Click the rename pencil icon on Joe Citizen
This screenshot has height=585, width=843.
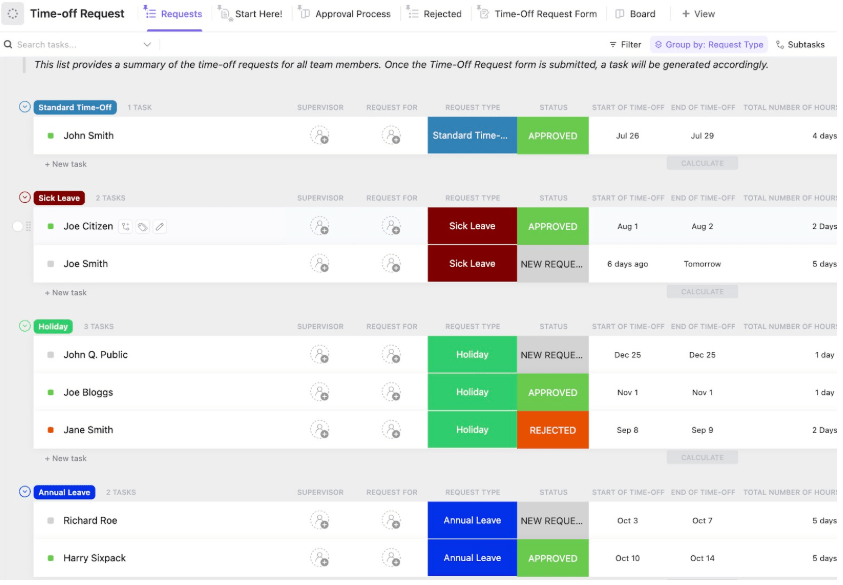coord(159,227)
